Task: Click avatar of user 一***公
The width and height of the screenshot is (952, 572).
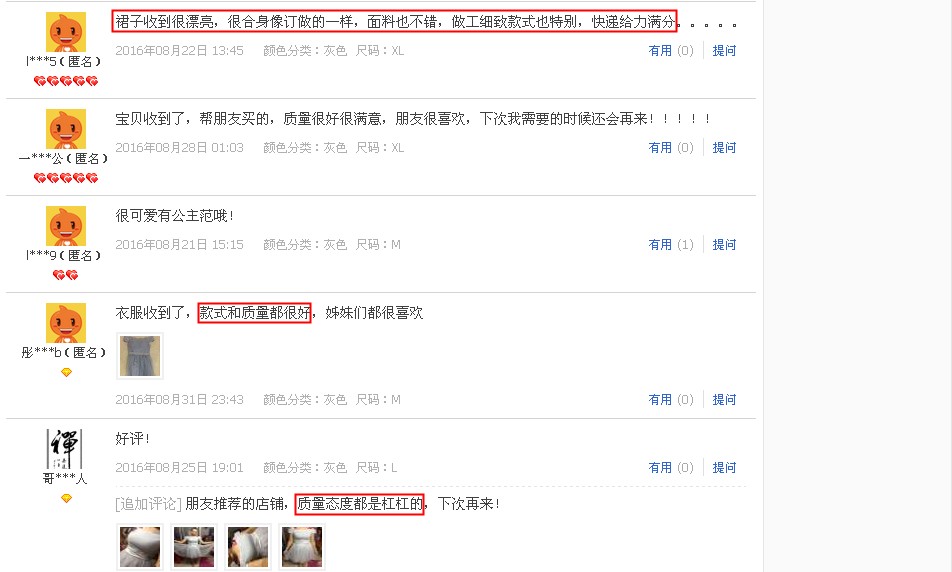Action: tap(66, 129)
